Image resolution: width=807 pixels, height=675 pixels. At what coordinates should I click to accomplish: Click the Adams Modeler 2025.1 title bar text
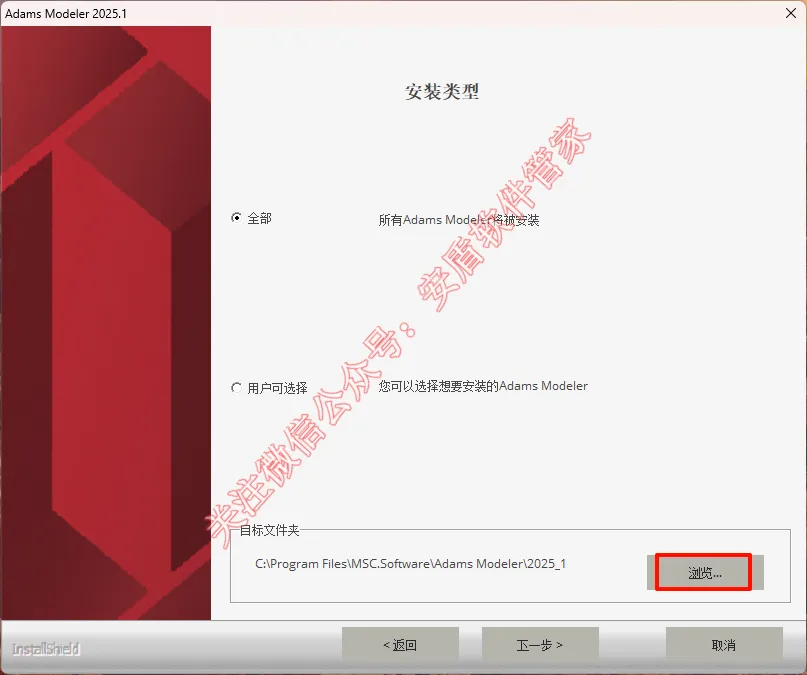click(66, 14)
